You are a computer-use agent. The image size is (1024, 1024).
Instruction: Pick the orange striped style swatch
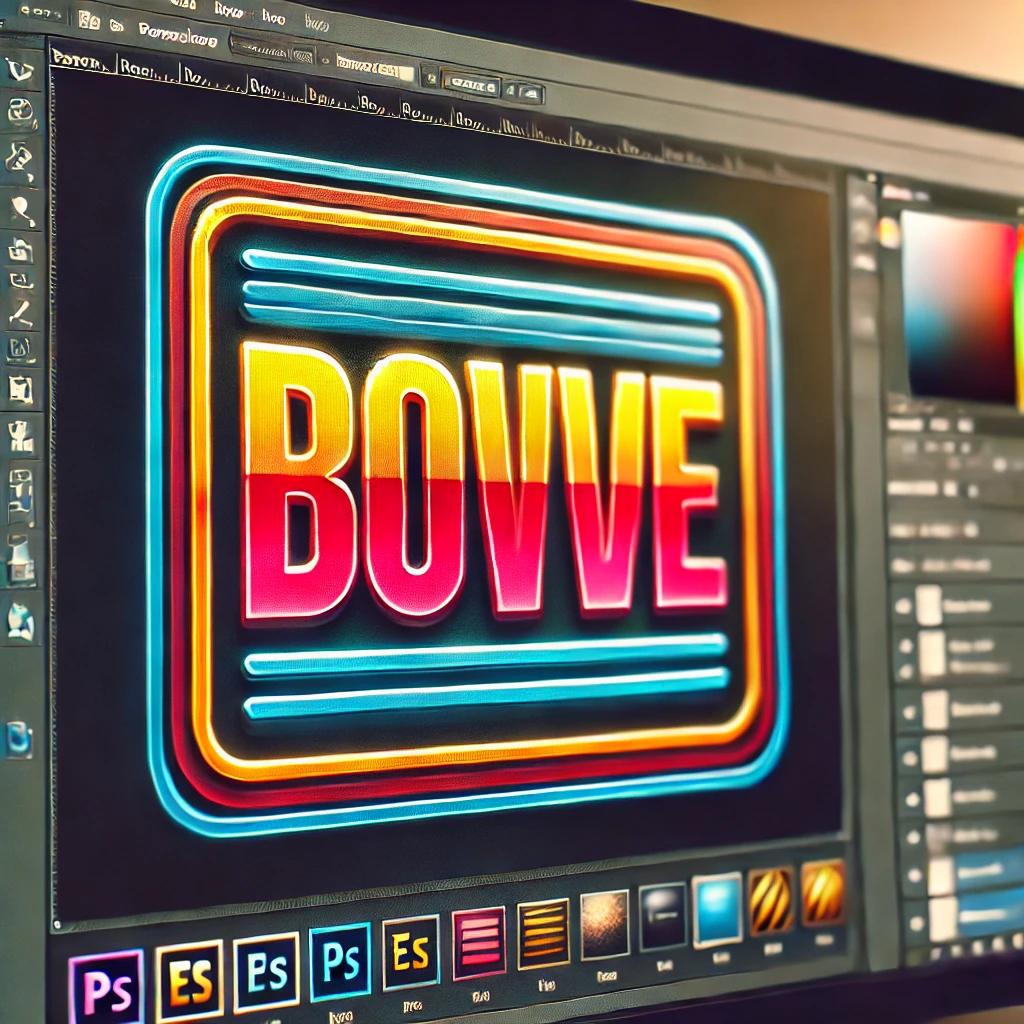click(543, 934)
